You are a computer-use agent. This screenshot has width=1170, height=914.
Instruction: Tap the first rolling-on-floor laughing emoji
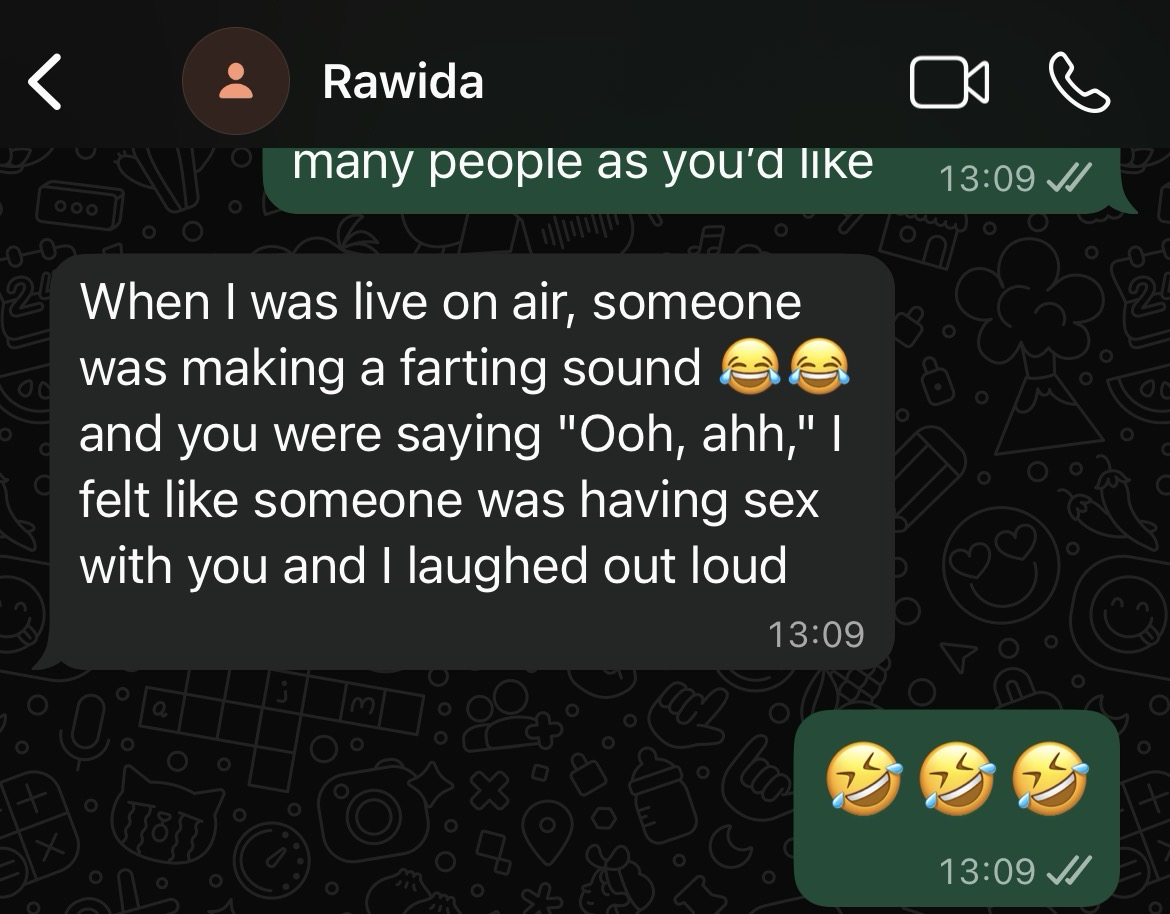pos(864,777)
